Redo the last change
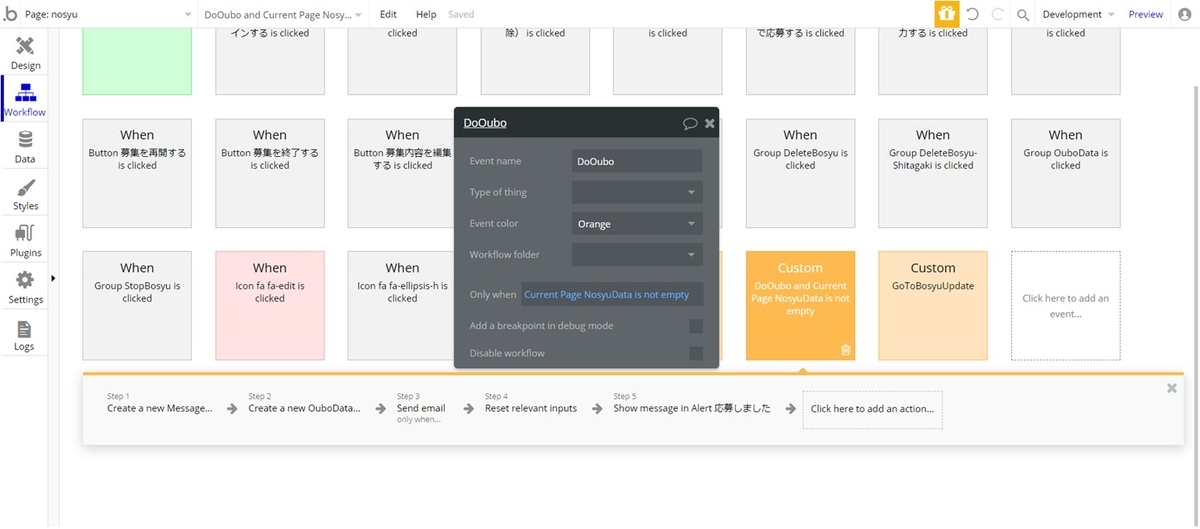The image size is (1200, 529). pos(997,14)
